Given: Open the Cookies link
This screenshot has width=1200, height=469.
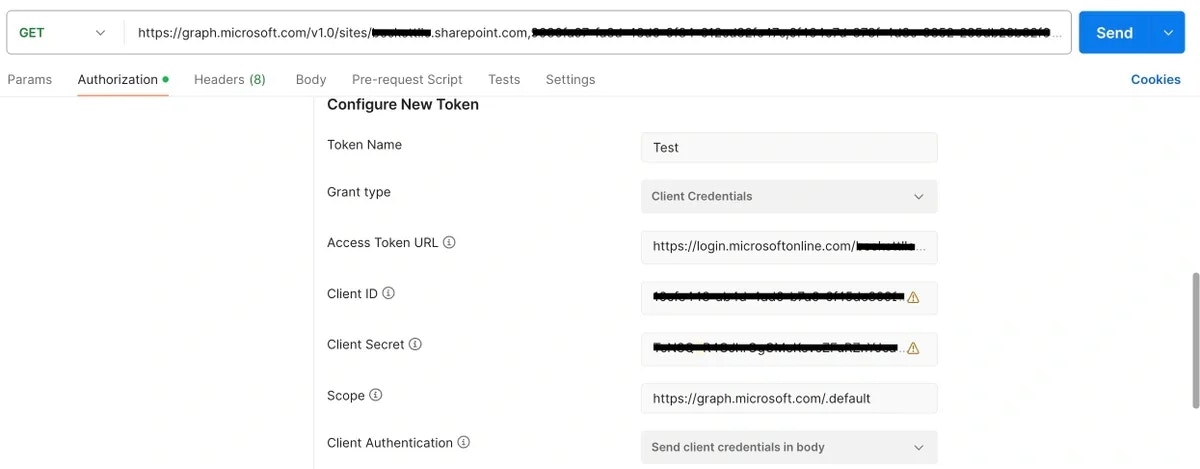Looking at the screenshot, I should point(1156,80).
